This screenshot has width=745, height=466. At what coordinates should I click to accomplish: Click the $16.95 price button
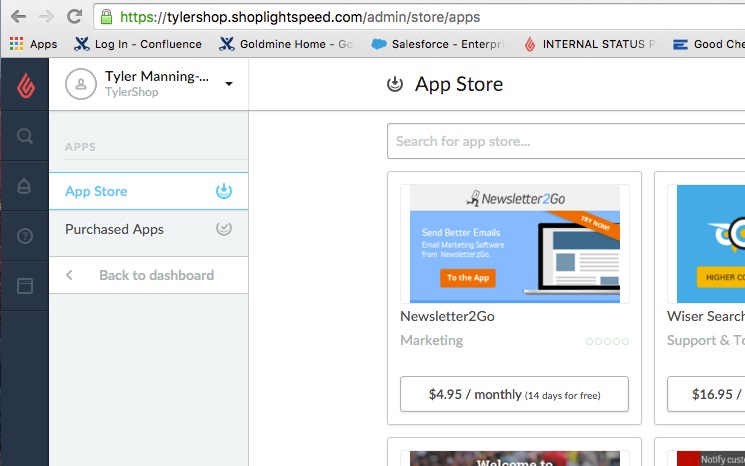pos(706,394)
